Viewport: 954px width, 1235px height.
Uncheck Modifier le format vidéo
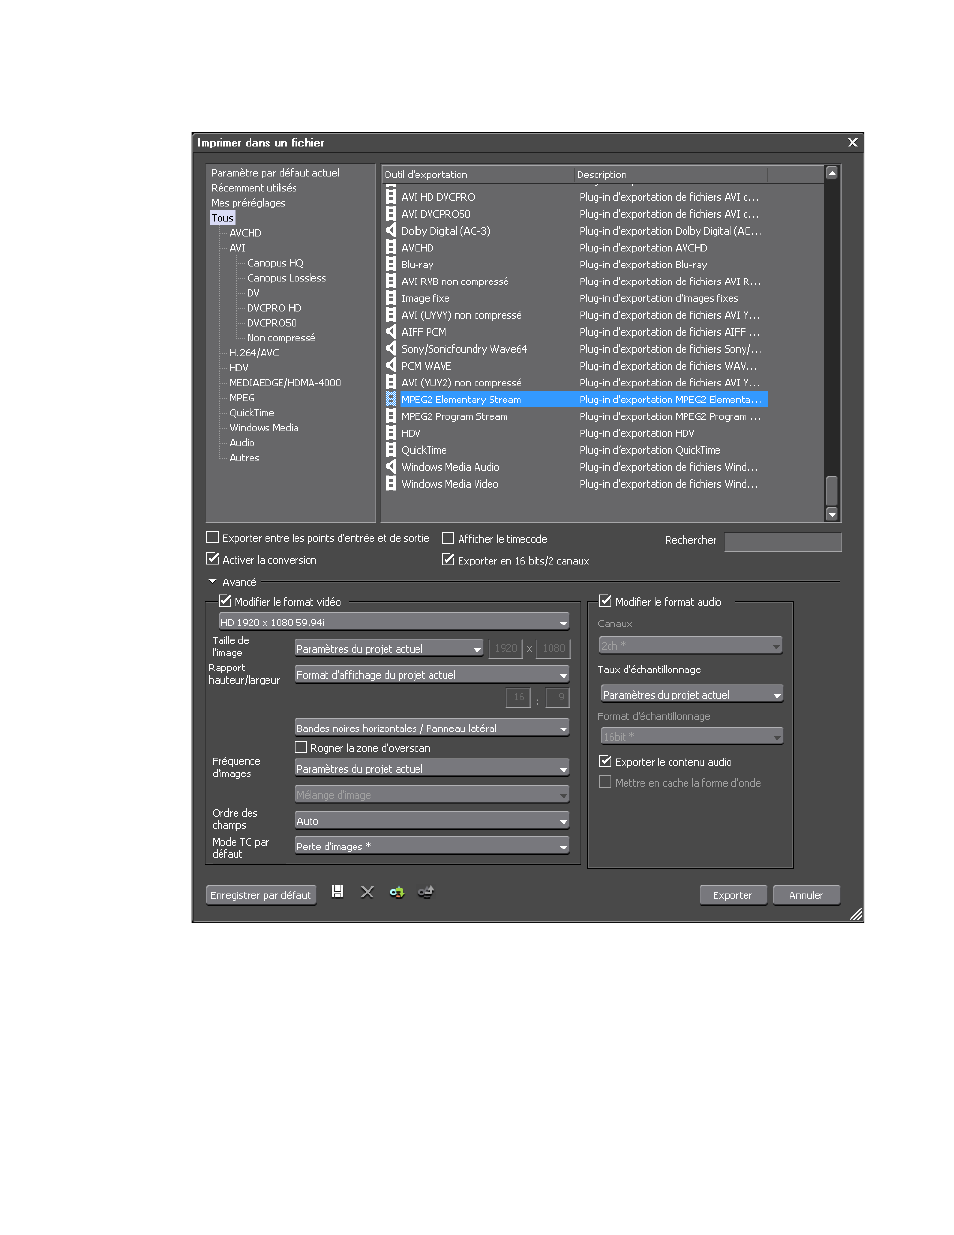coord(225,601)
